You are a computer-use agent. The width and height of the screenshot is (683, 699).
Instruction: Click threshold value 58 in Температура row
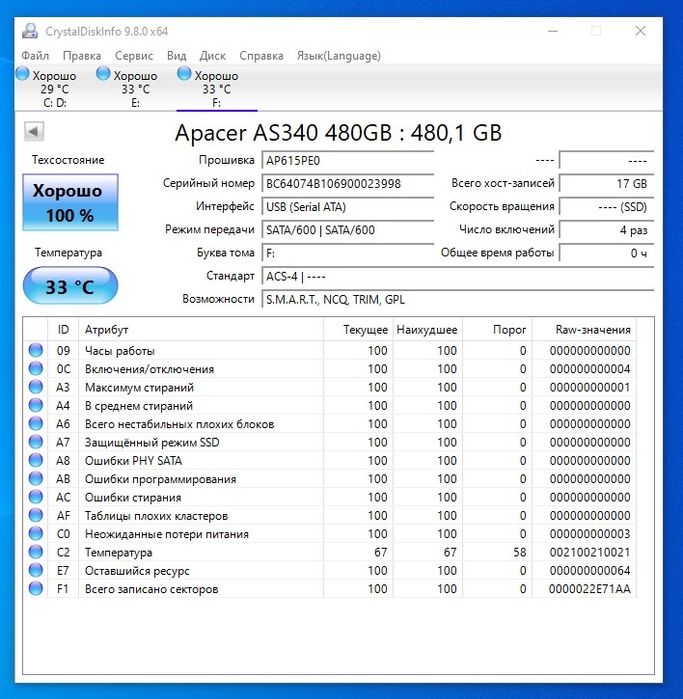[520, 552]
